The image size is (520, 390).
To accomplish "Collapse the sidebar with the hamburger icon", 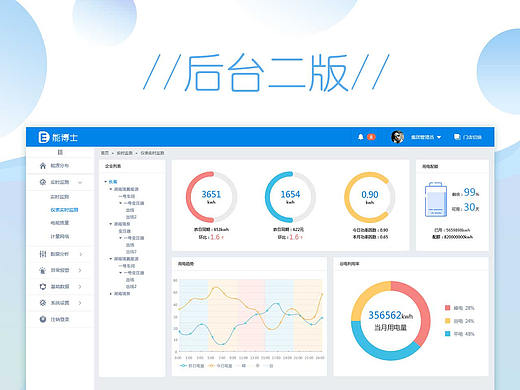I will click(60, 152).
